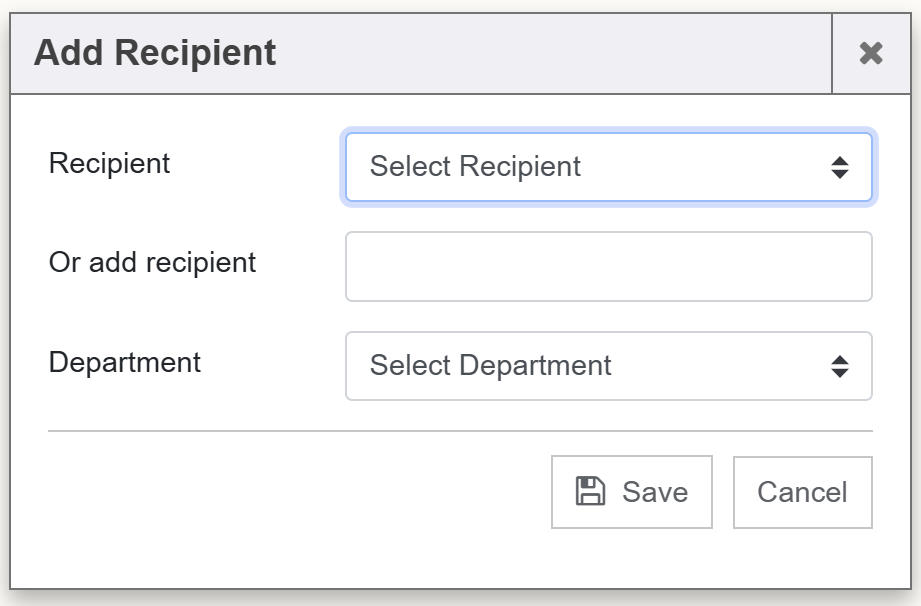Click the word Save in button
Image resolution: width=921 pixels, height=606 pixels.
(654, 492)
